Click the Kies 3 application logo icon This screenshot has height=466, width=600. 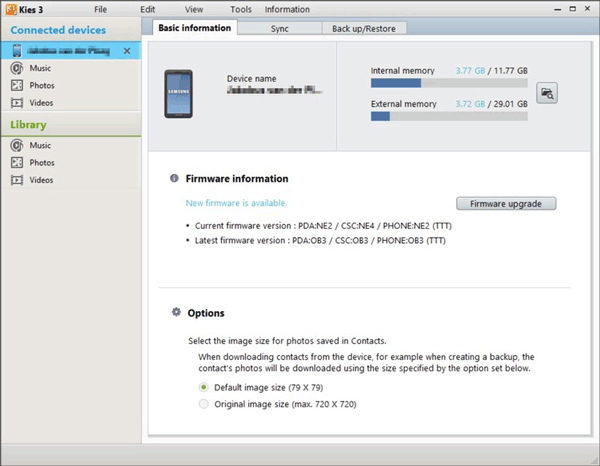coord(11,9)
